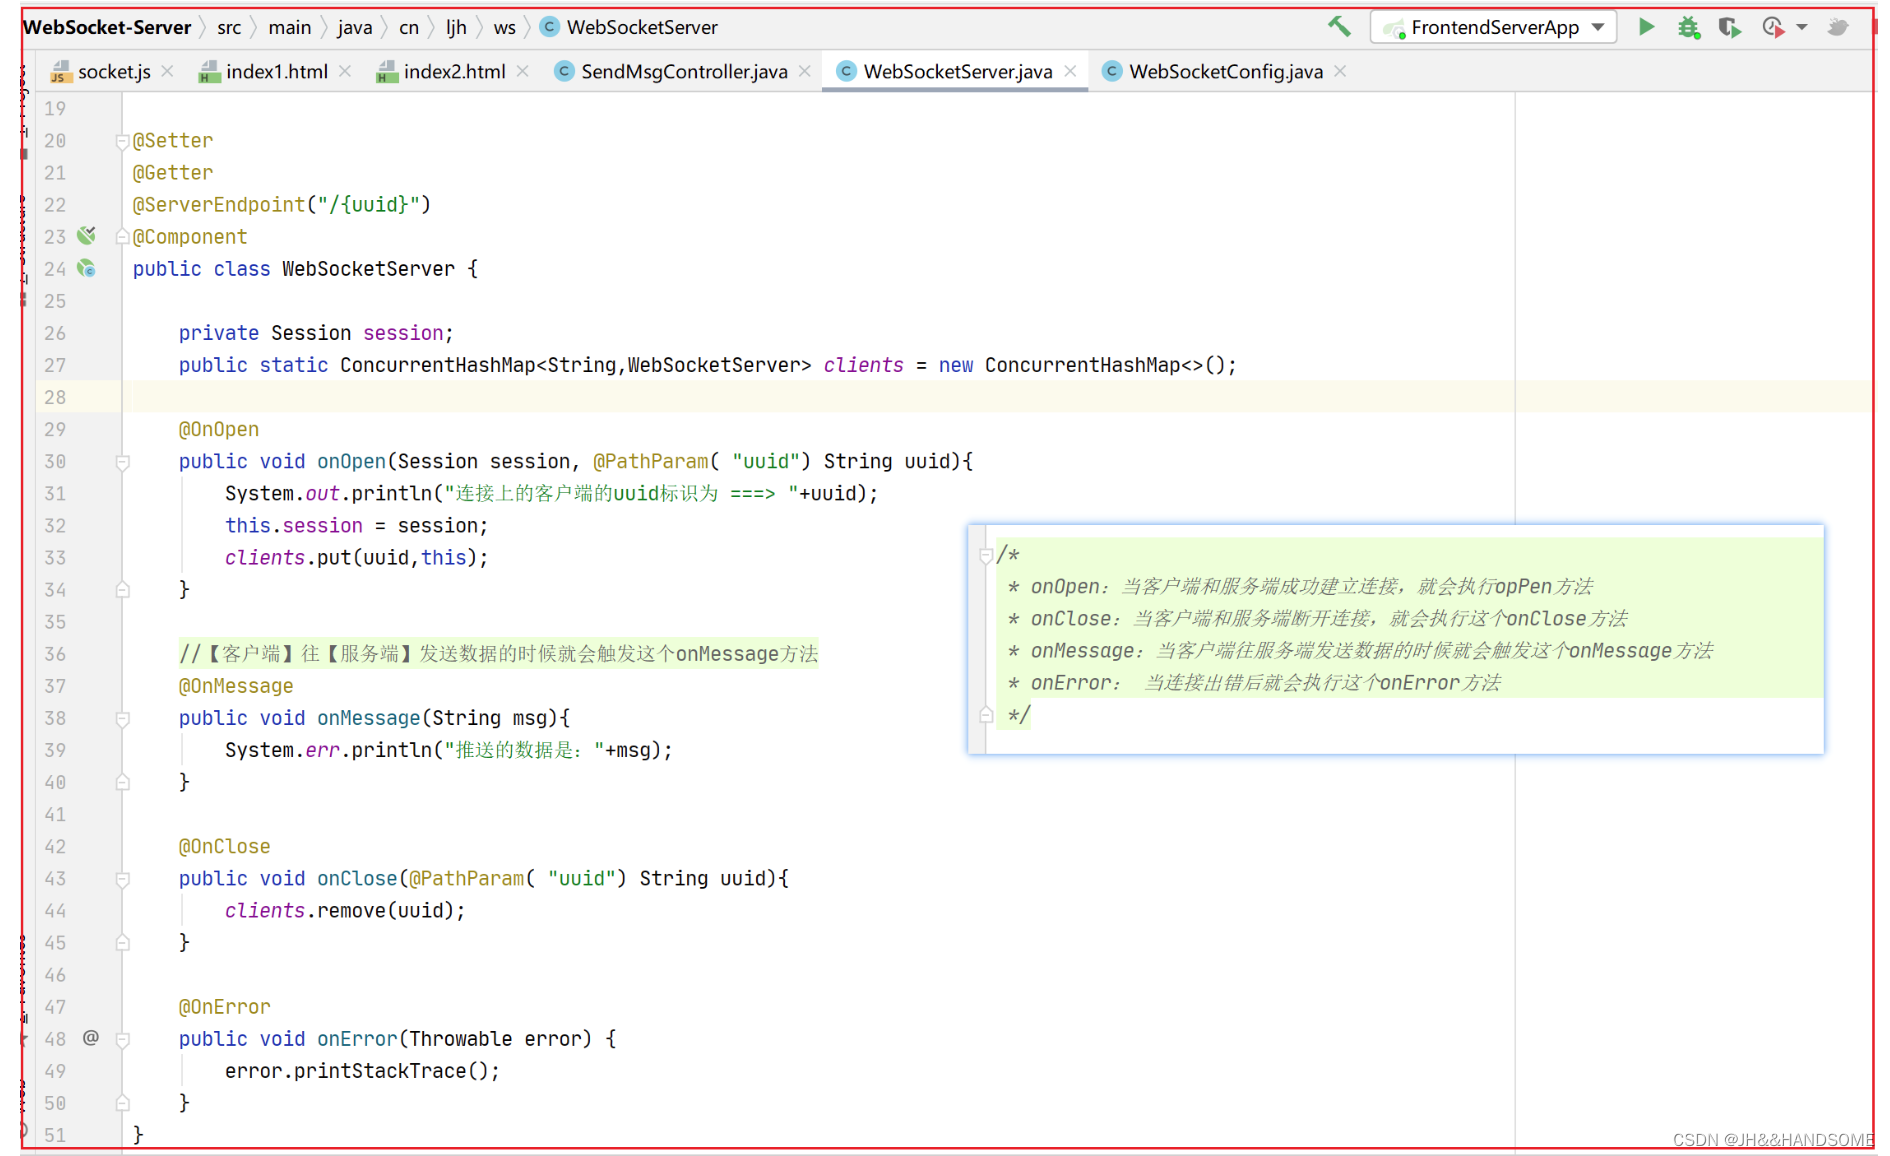Viewport: 1890px width, 1156px height.
Task: Collapse the onMessage method fold at line 38
Action: click(122, 719)
